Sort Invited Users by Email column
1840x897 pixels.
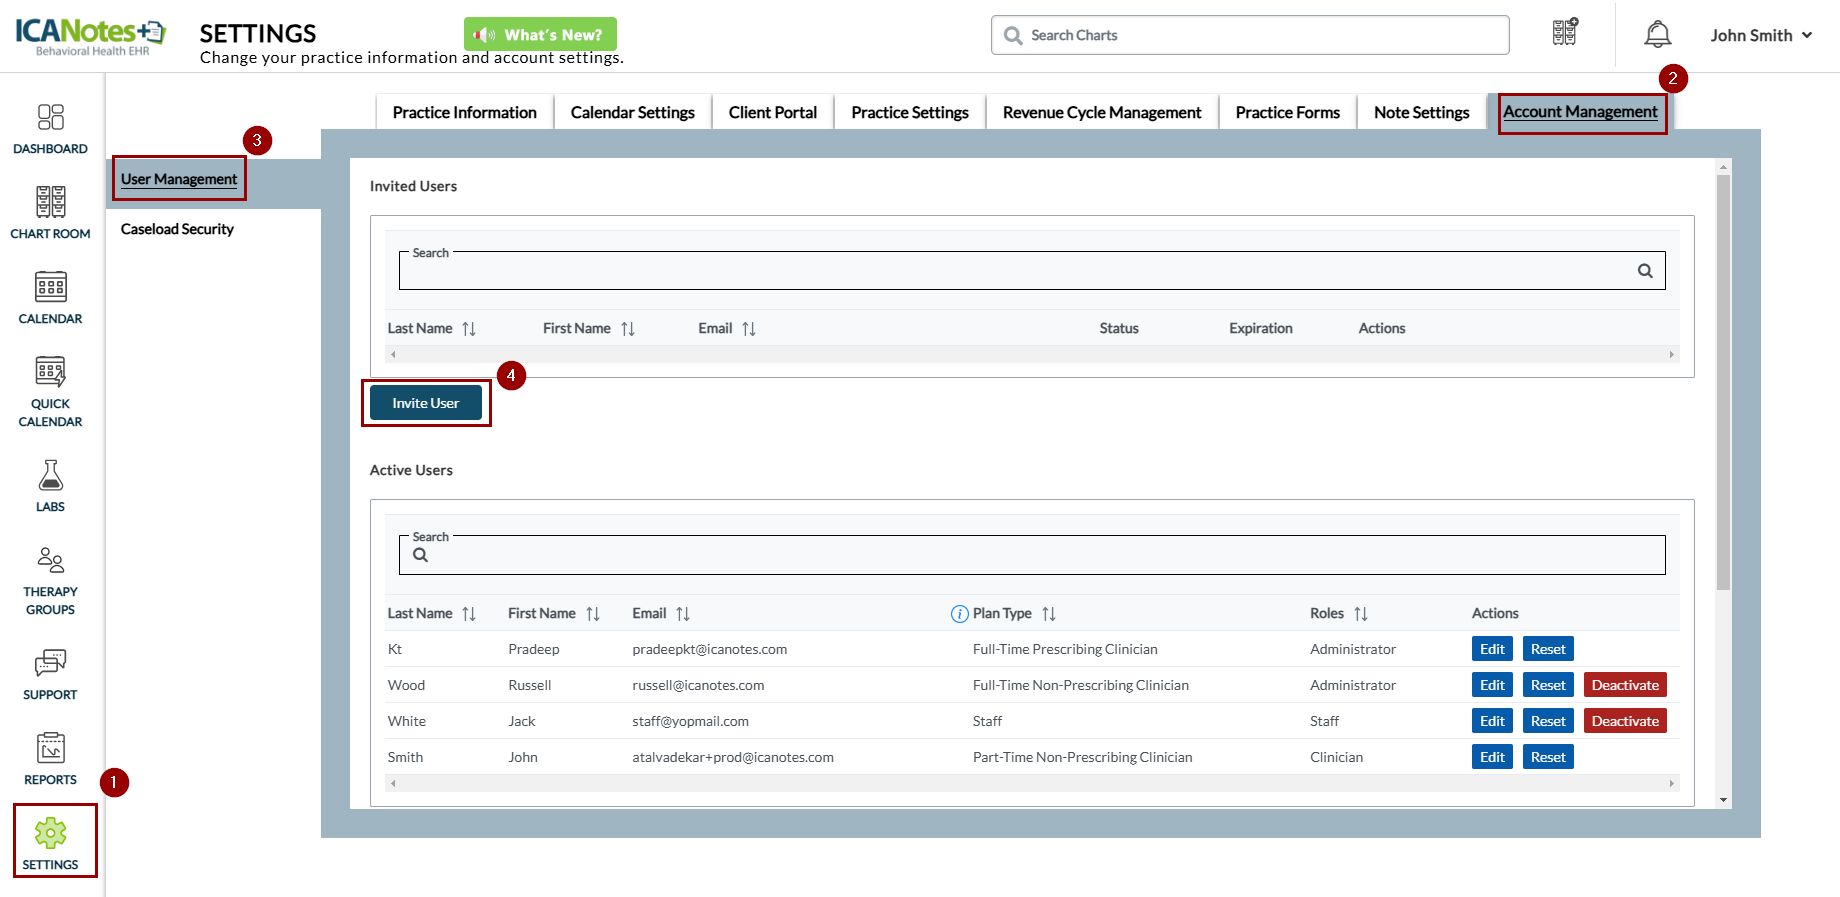[x=749, y=329]
